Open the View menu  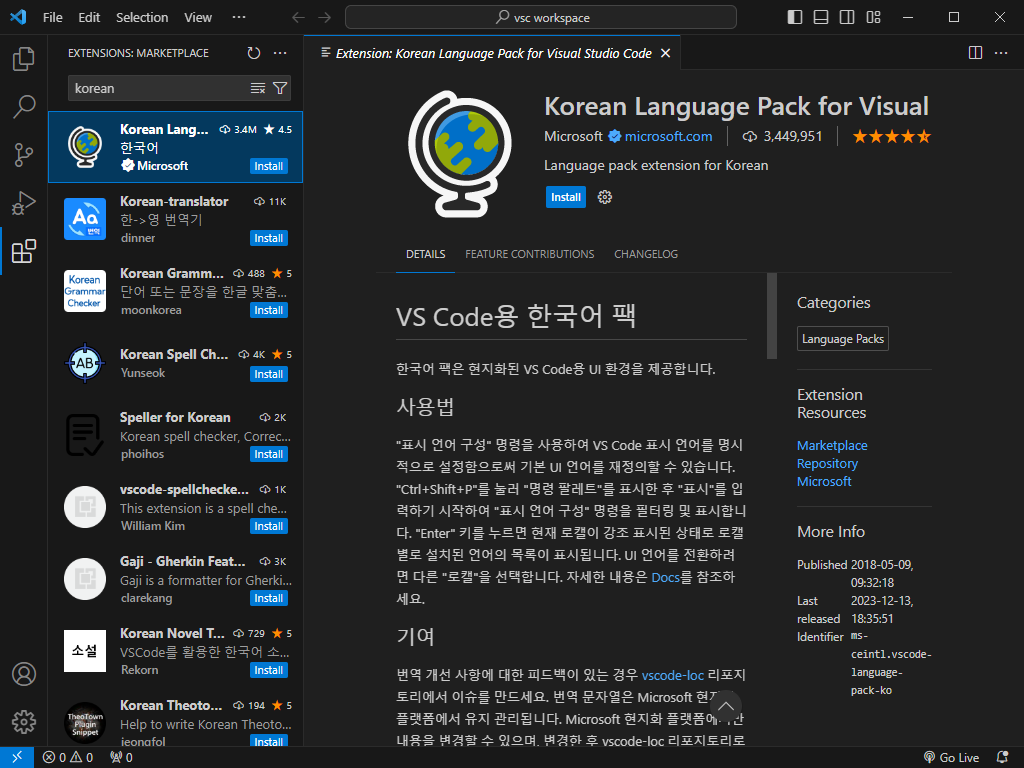click(x=198, y=18)
